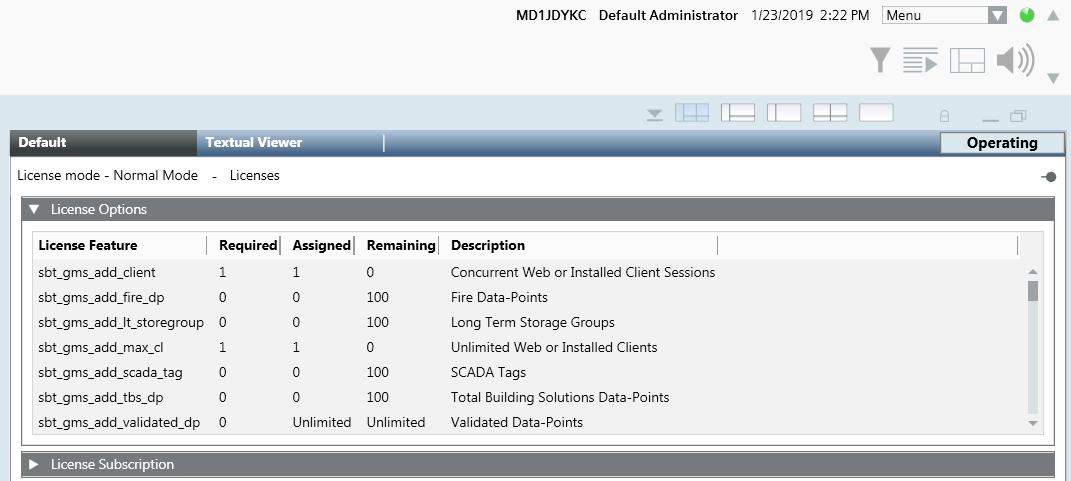Click the pane layout icon beside speaker

tap(967, 61)
